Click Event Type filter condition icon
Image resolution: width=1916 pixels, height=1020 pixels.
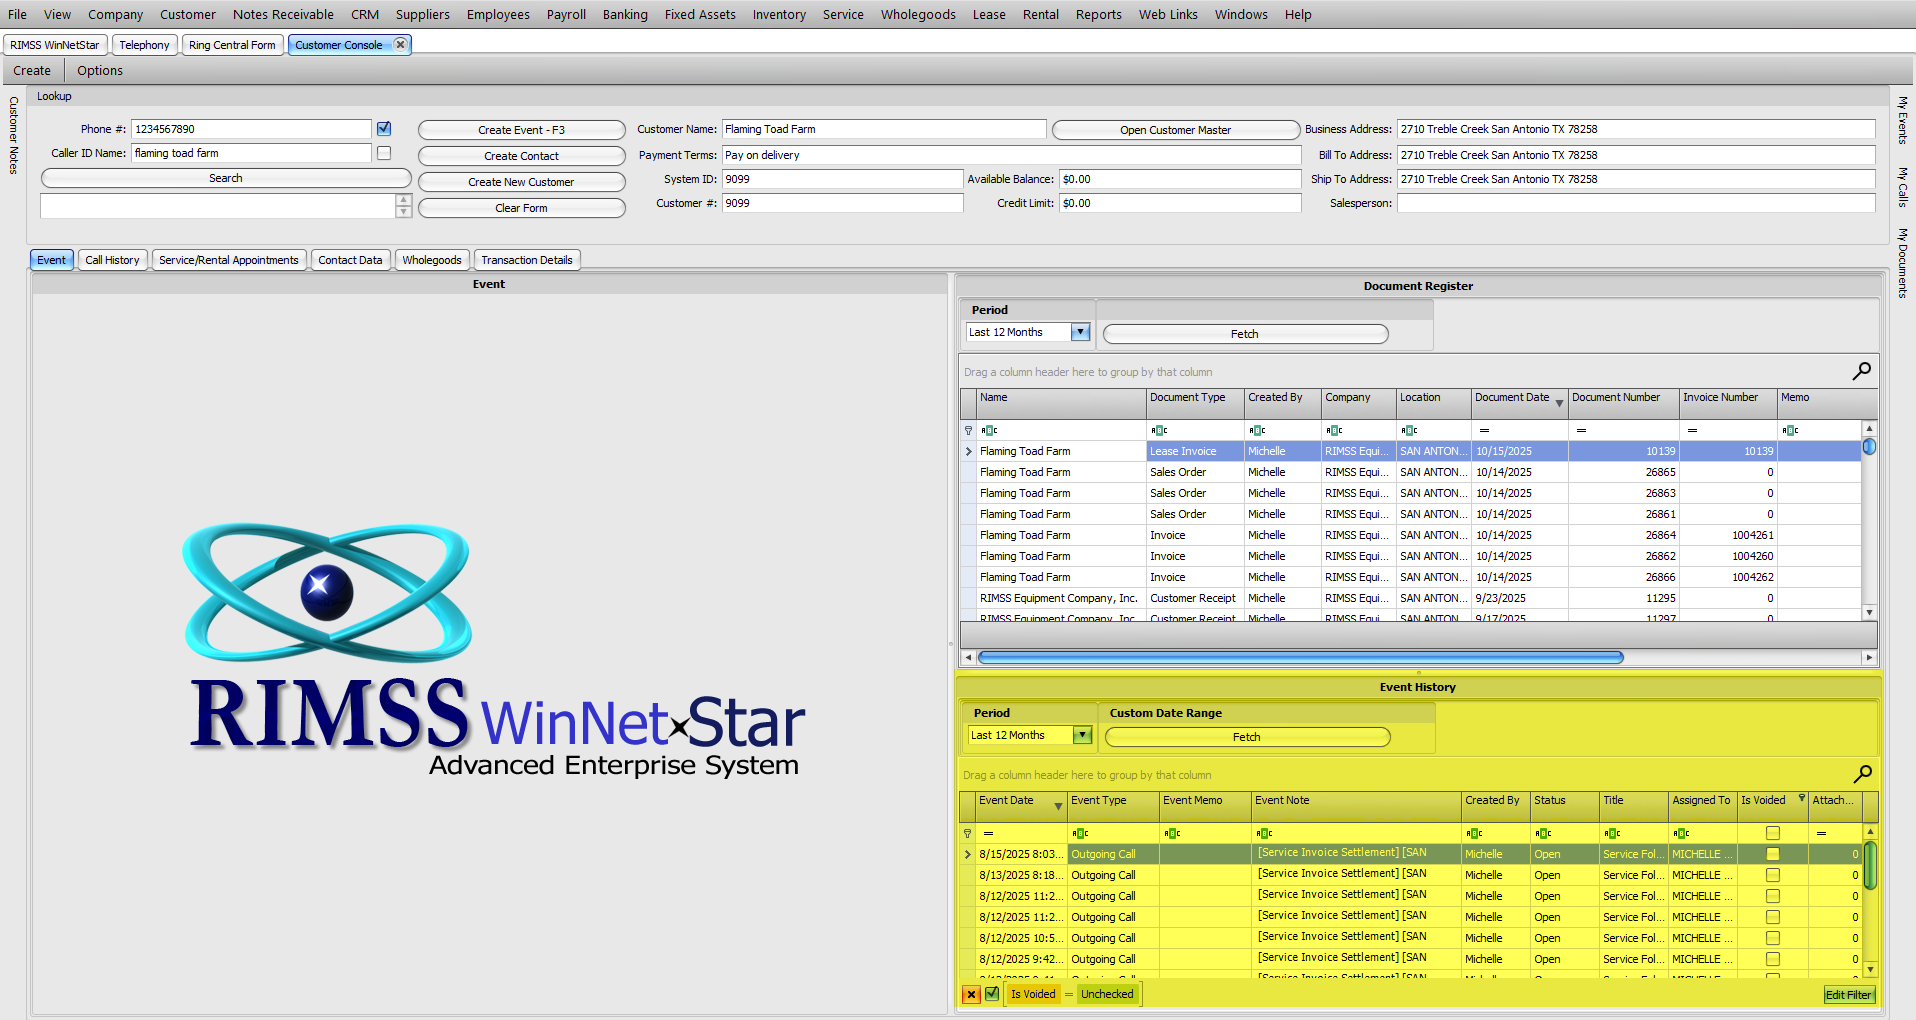pos(1080,833)
